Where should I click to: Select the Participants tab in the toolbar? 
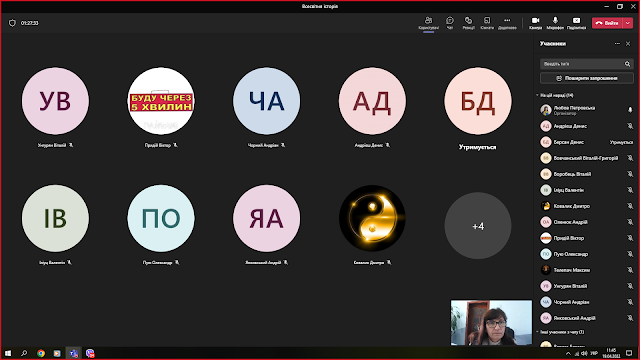tap(429, 23)
